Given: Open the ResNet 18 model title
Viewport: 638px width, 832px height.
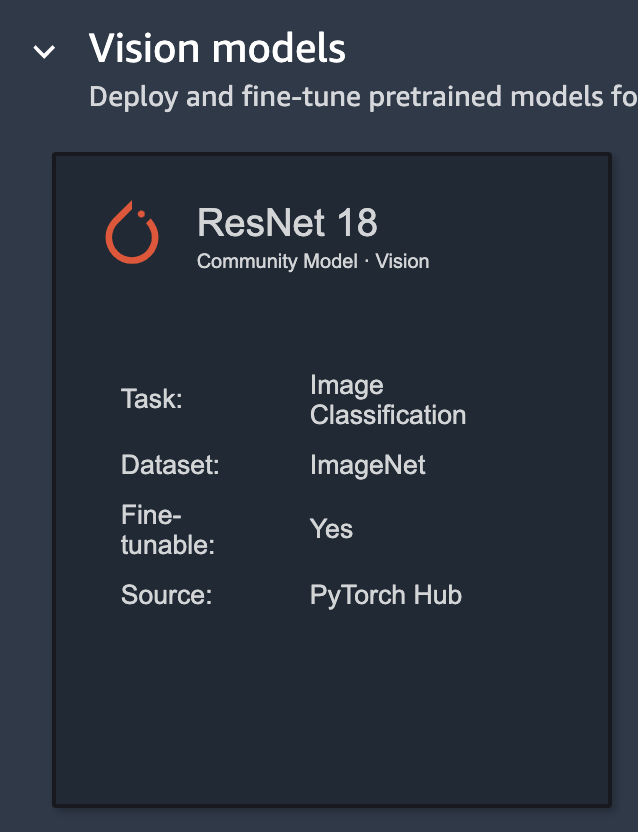Looking at the screenshot, I should pos(287,222).
